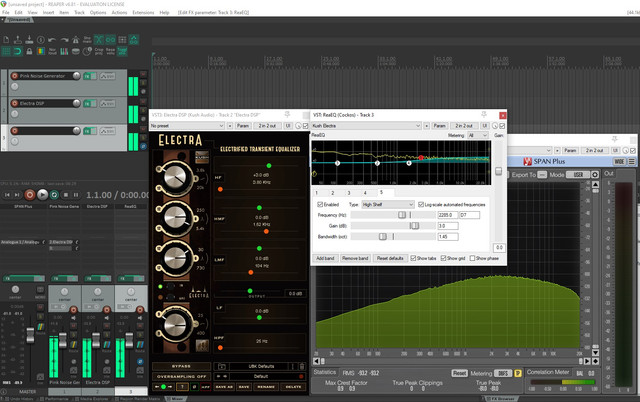Toggle the lock icon in toolbar
This screenshot has width=640, height=402.
29,51
